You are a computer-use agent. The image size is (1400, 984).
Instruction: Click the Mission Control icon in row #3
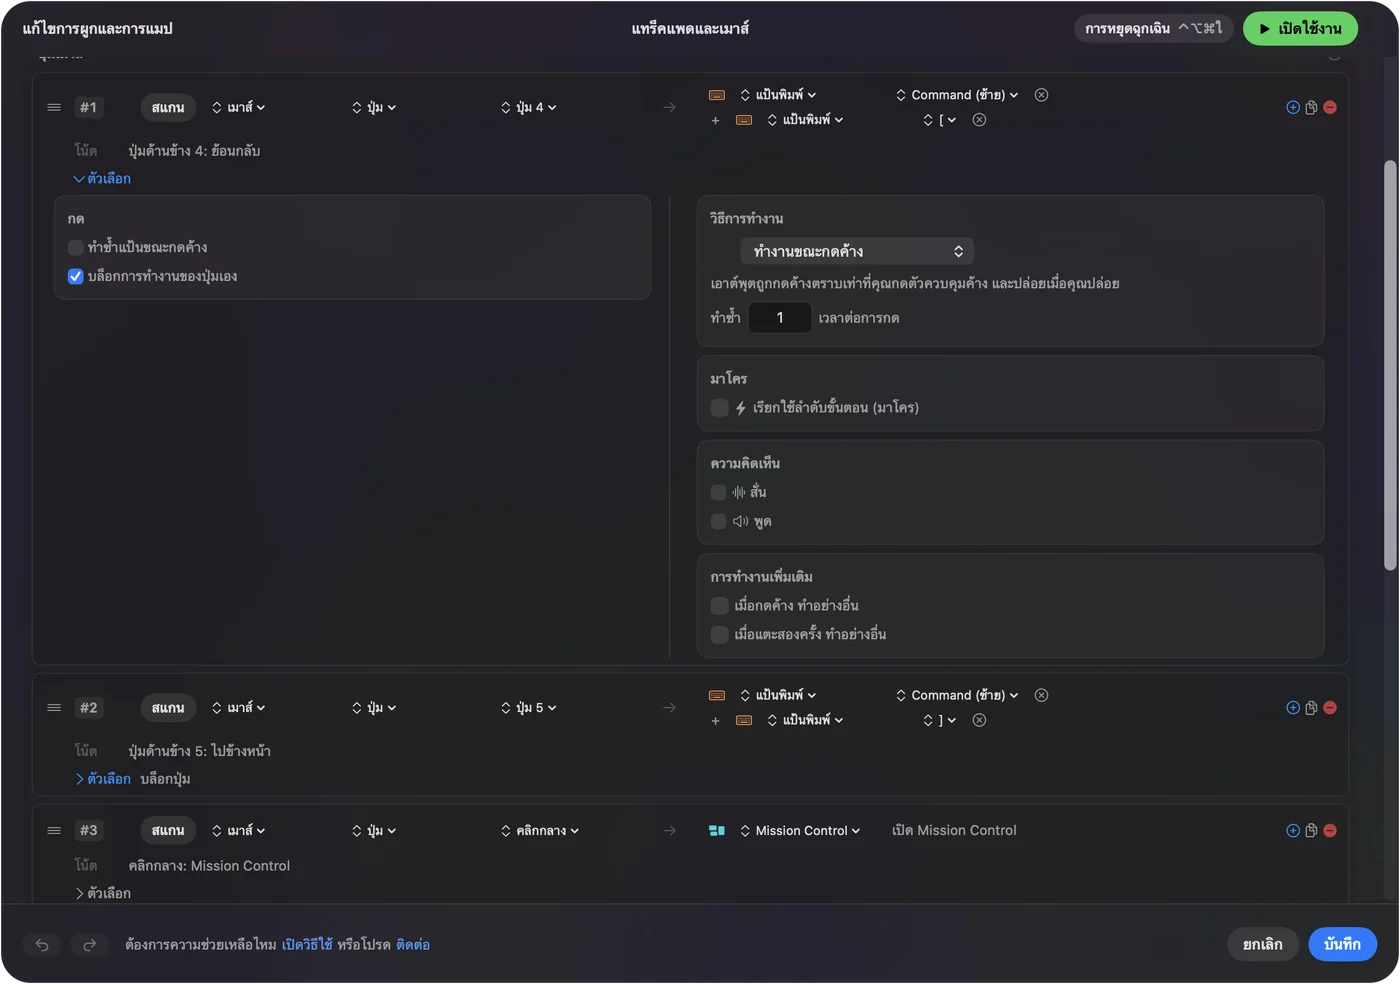point(716,830)
